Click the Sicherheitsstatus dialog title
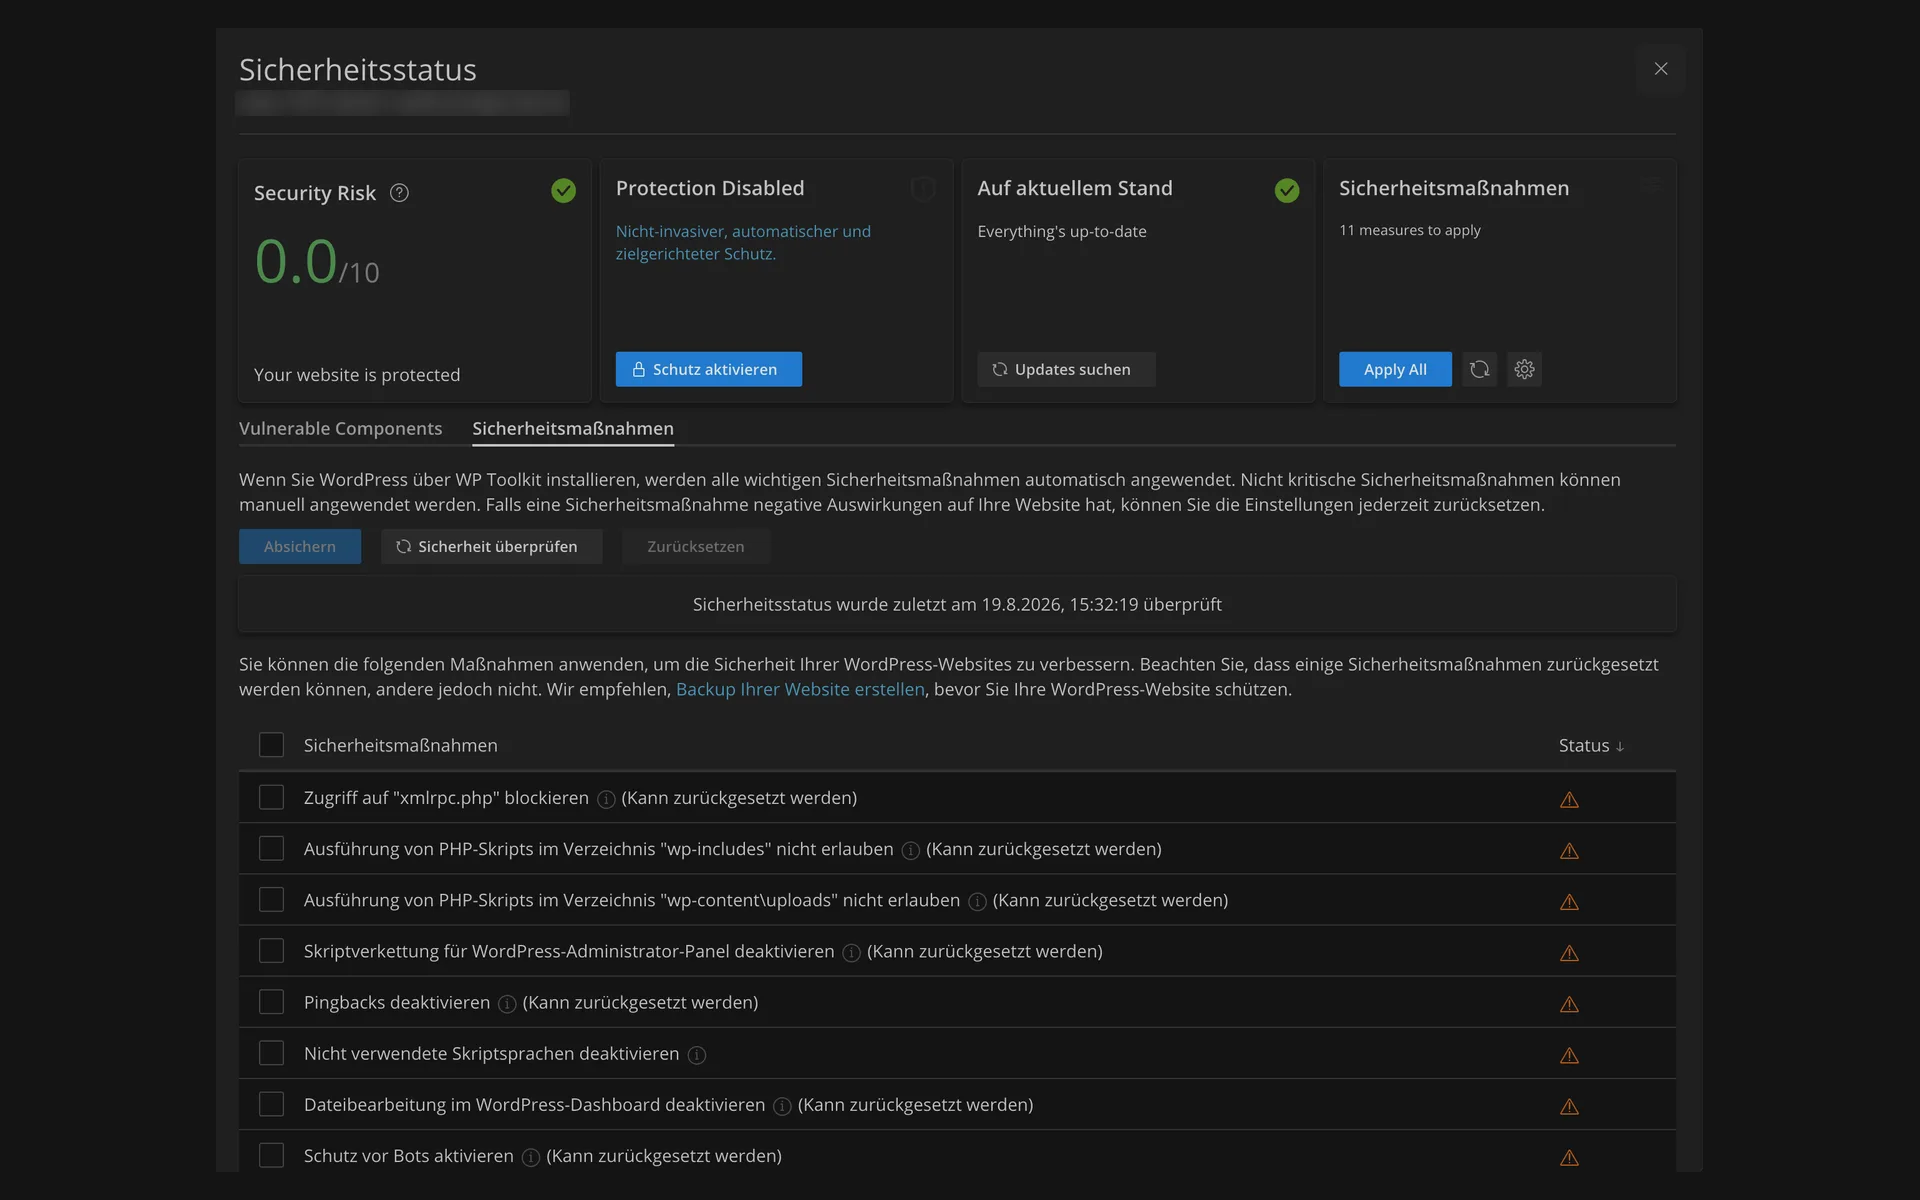The image size is (1920, 1200). coord(358,70)
